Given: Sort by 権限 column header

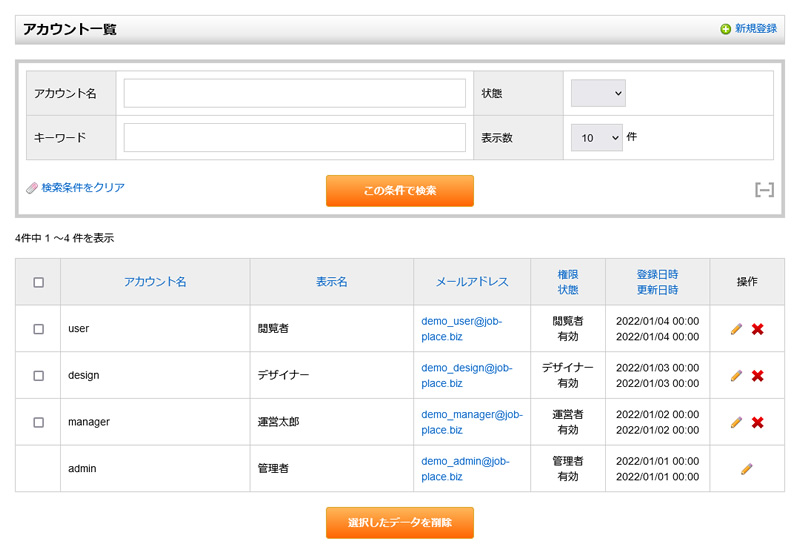Looking at the screenshot, I should 568,274.
